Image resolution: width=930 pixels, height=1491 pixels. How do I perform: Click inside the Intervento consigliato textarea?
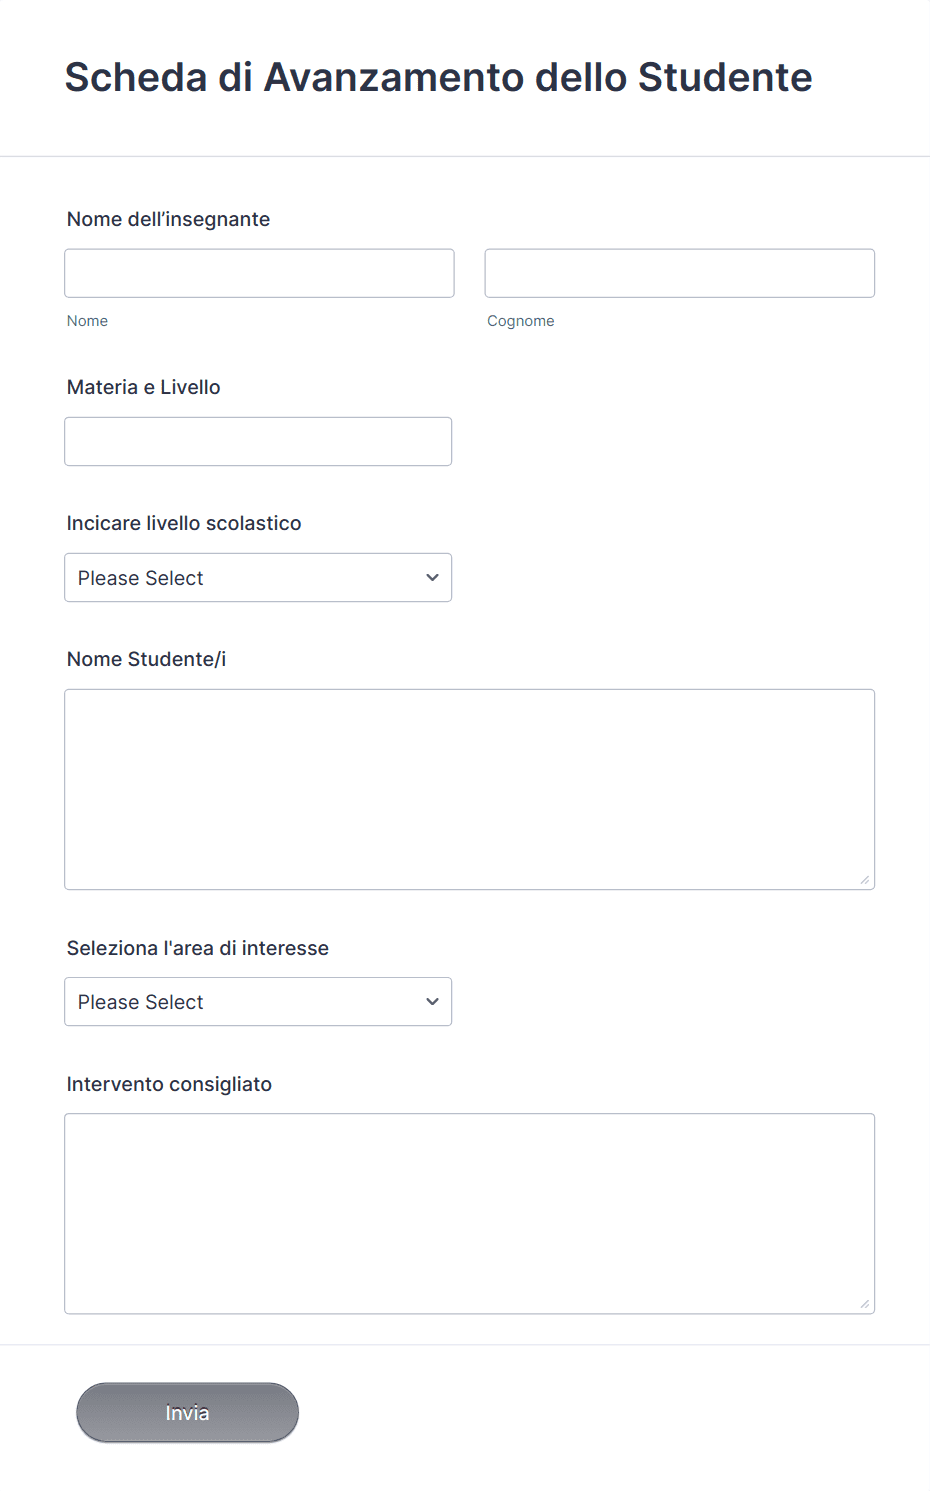point(470,1213)
